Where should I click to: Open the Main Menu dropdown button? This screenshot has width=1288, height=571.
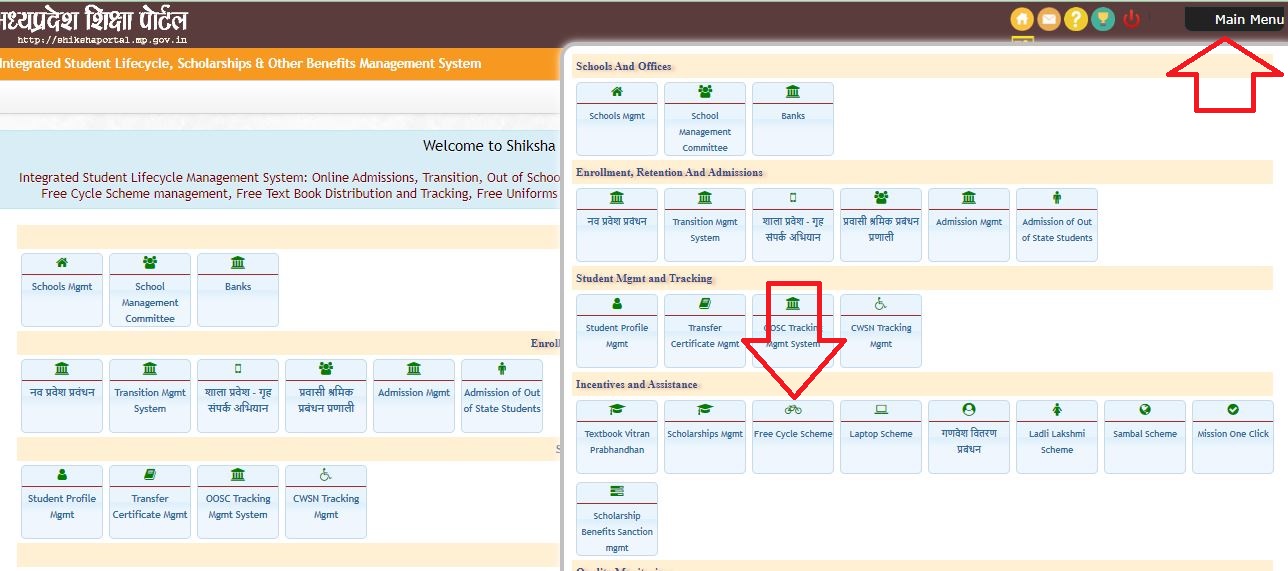[x=1234, y=19]
